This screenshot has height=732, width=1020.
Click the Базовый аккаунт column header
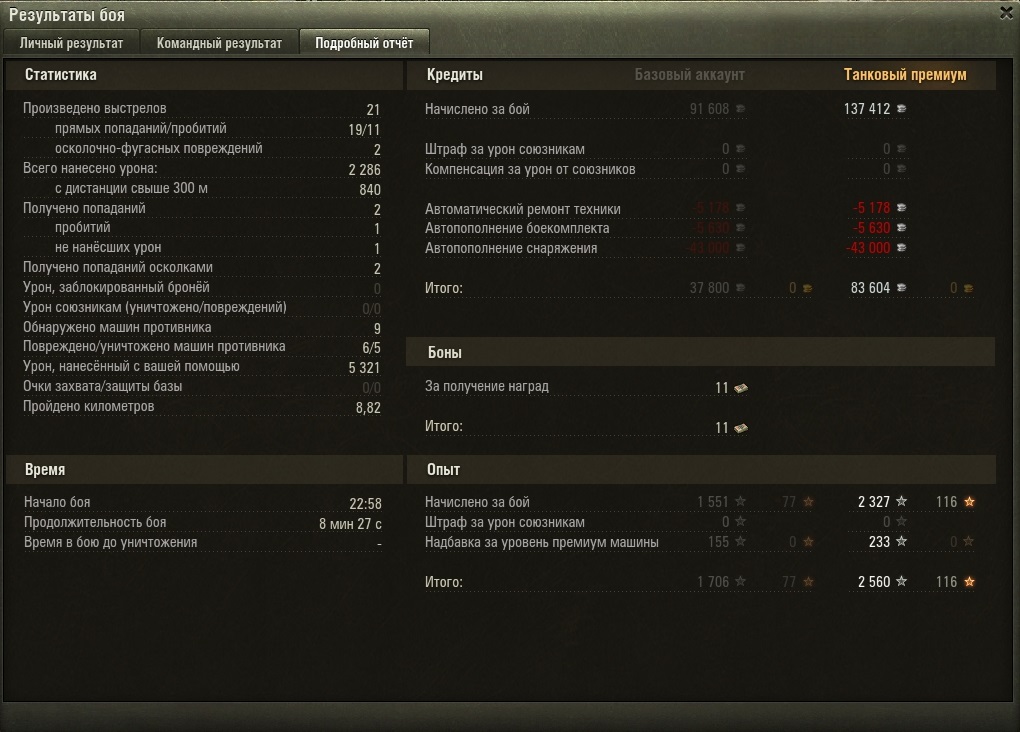[x=690, y=75]
